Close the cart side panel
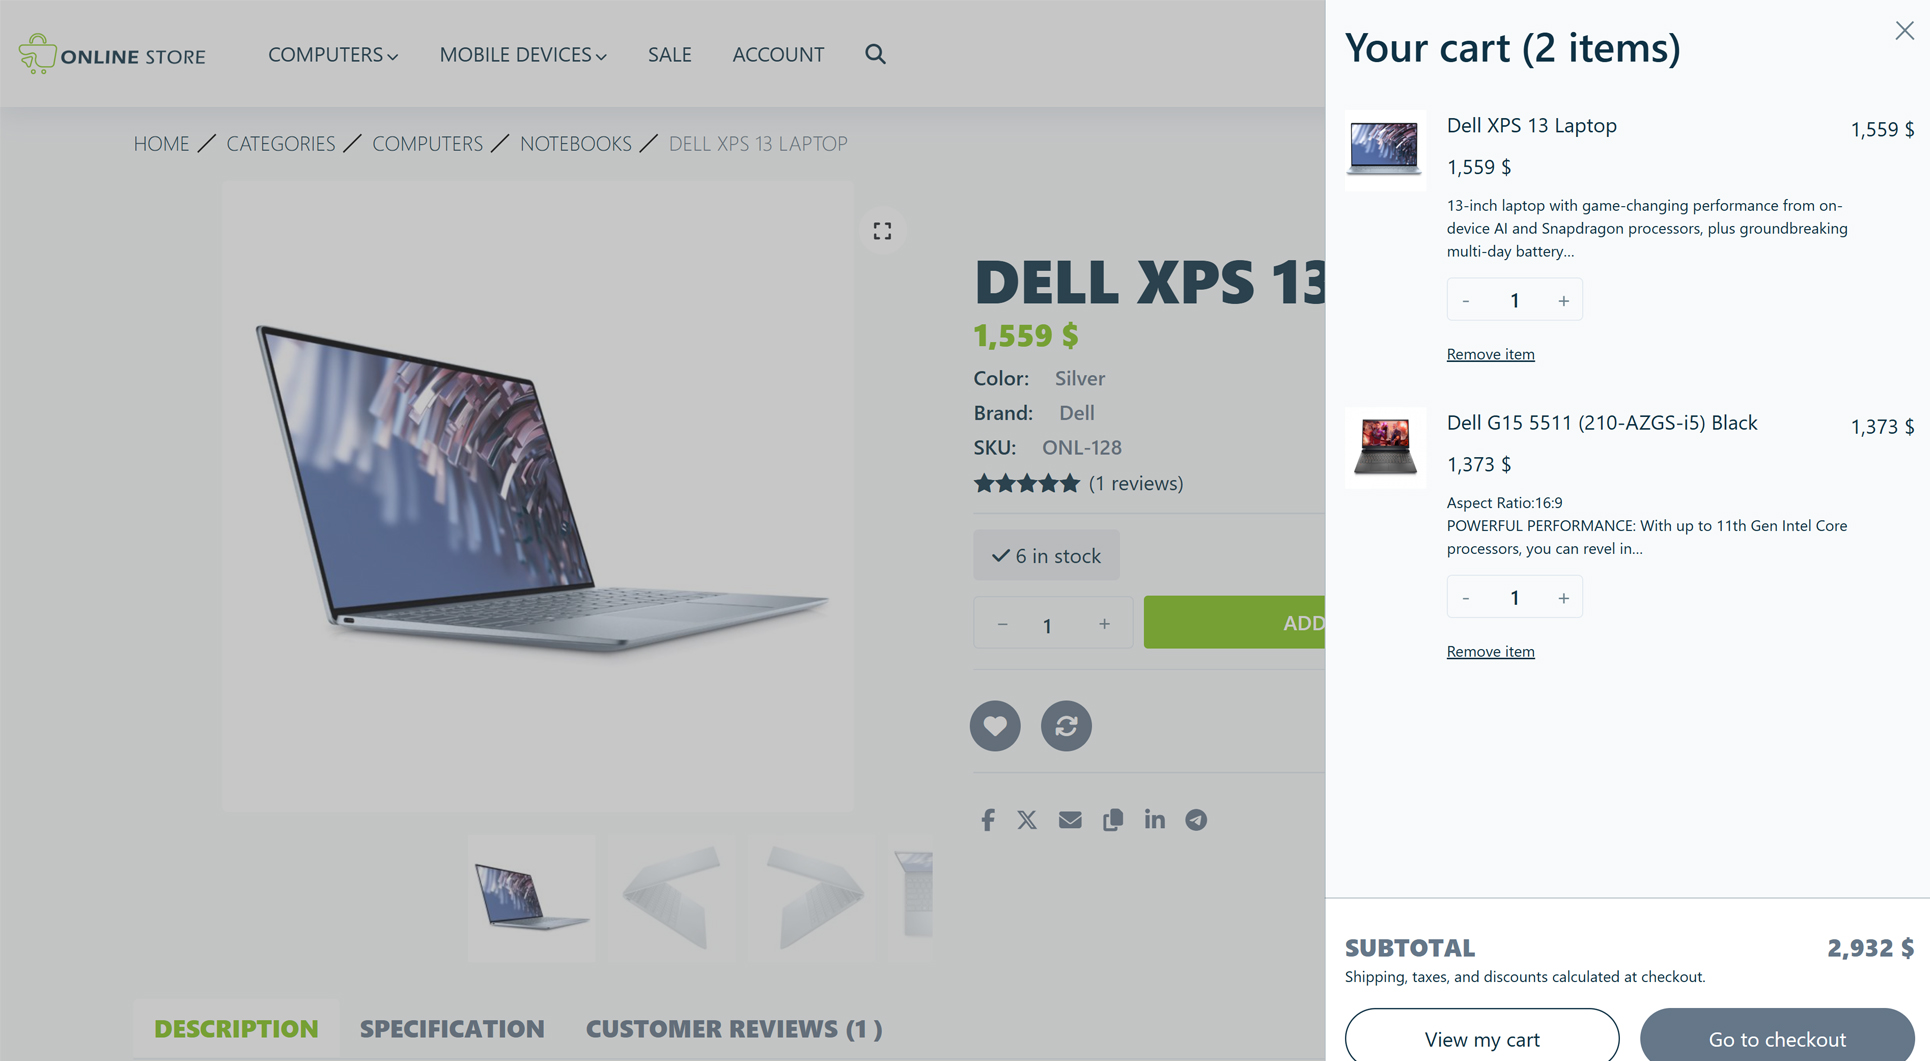 (1904, 31)
